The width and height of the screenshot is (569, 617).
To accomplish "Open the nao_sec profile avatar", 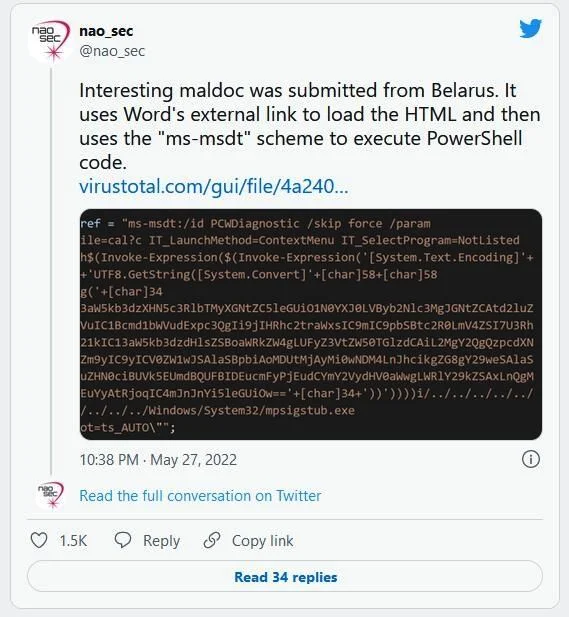I will [50, 41].
